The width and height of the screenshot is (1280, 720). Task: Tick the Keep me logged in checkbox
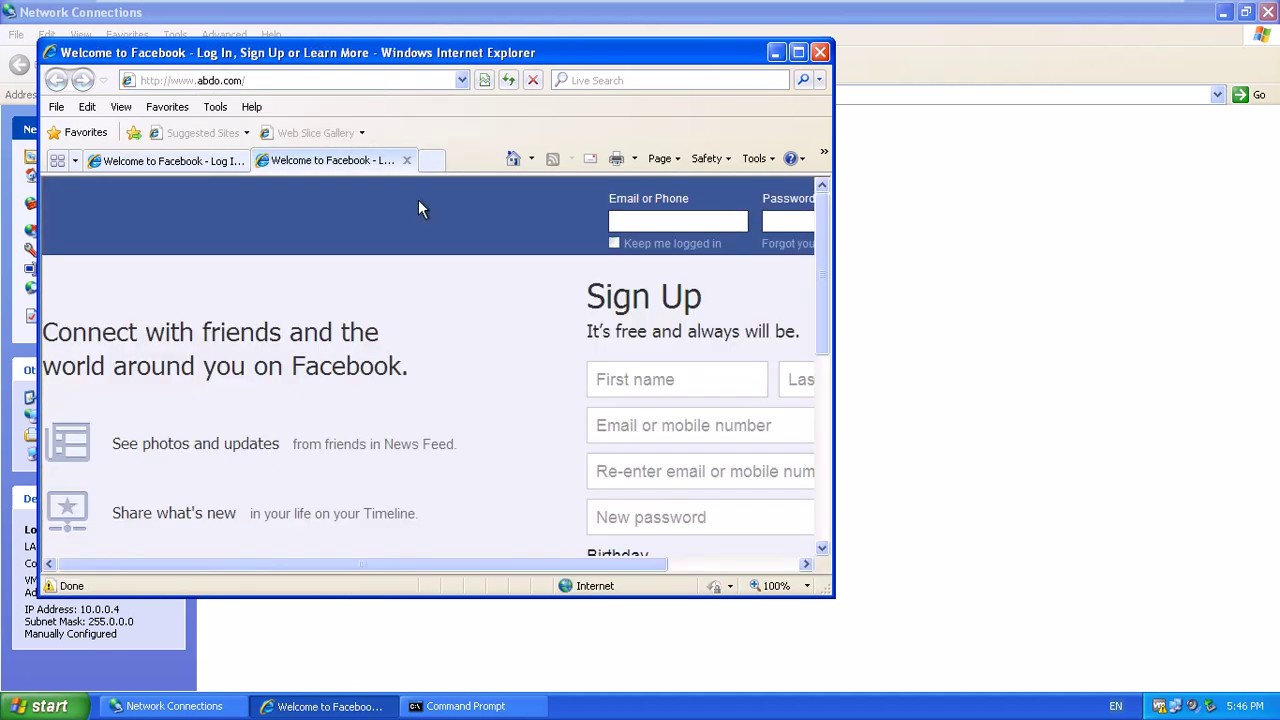pyautogui.click(x=614, y=243)
